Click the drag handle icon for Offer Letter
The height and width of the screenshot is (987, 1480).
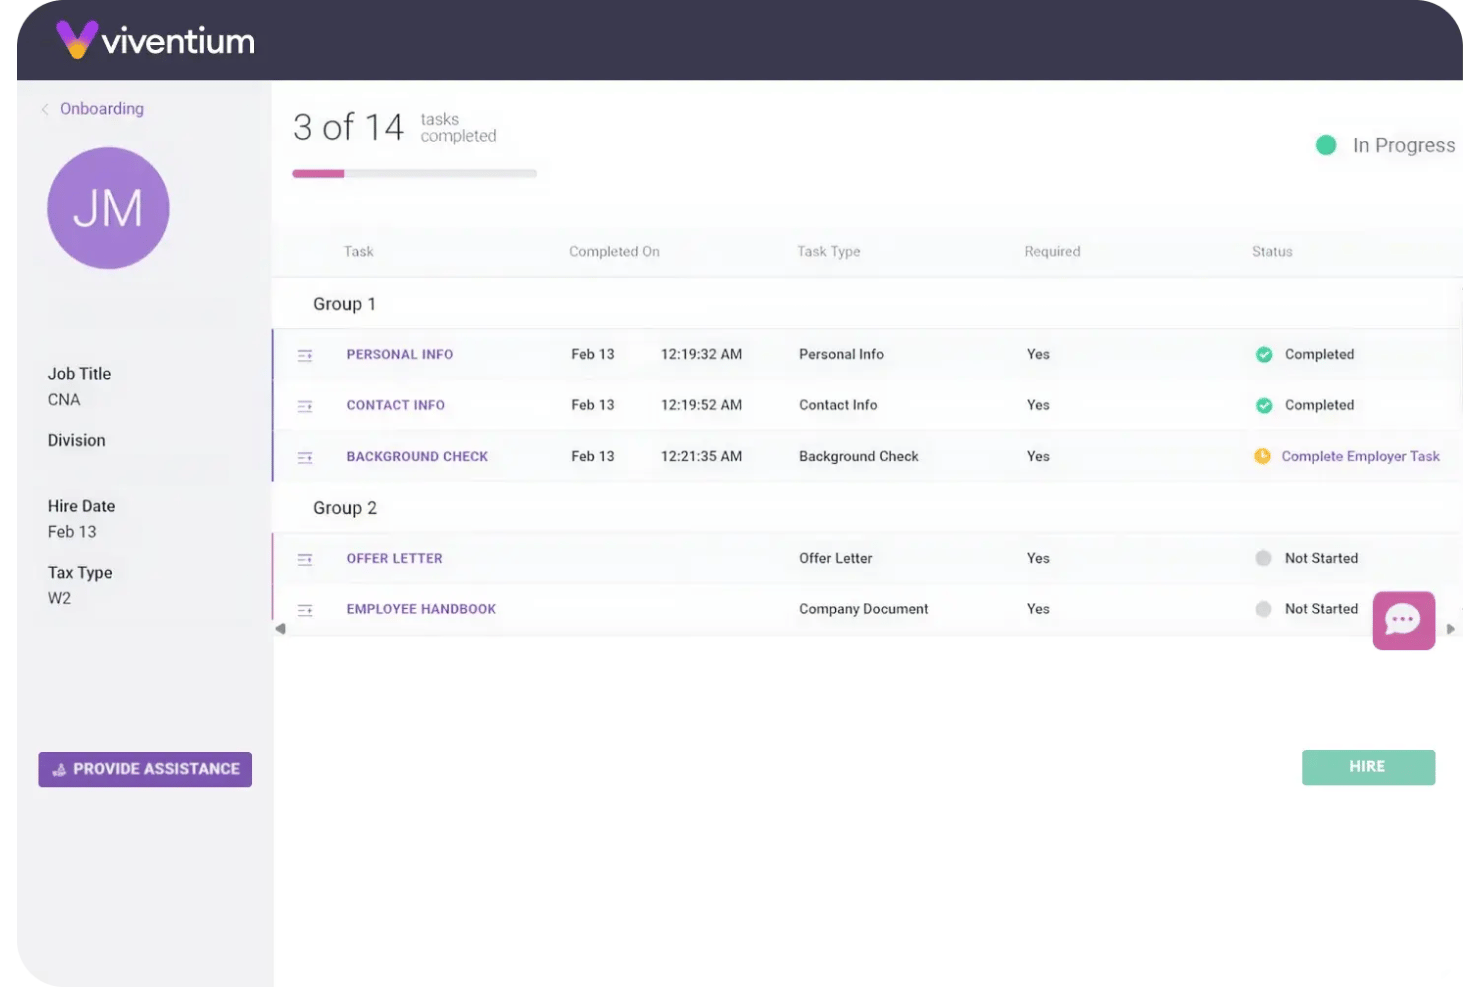pyautogui.click(x=305, y=559)
